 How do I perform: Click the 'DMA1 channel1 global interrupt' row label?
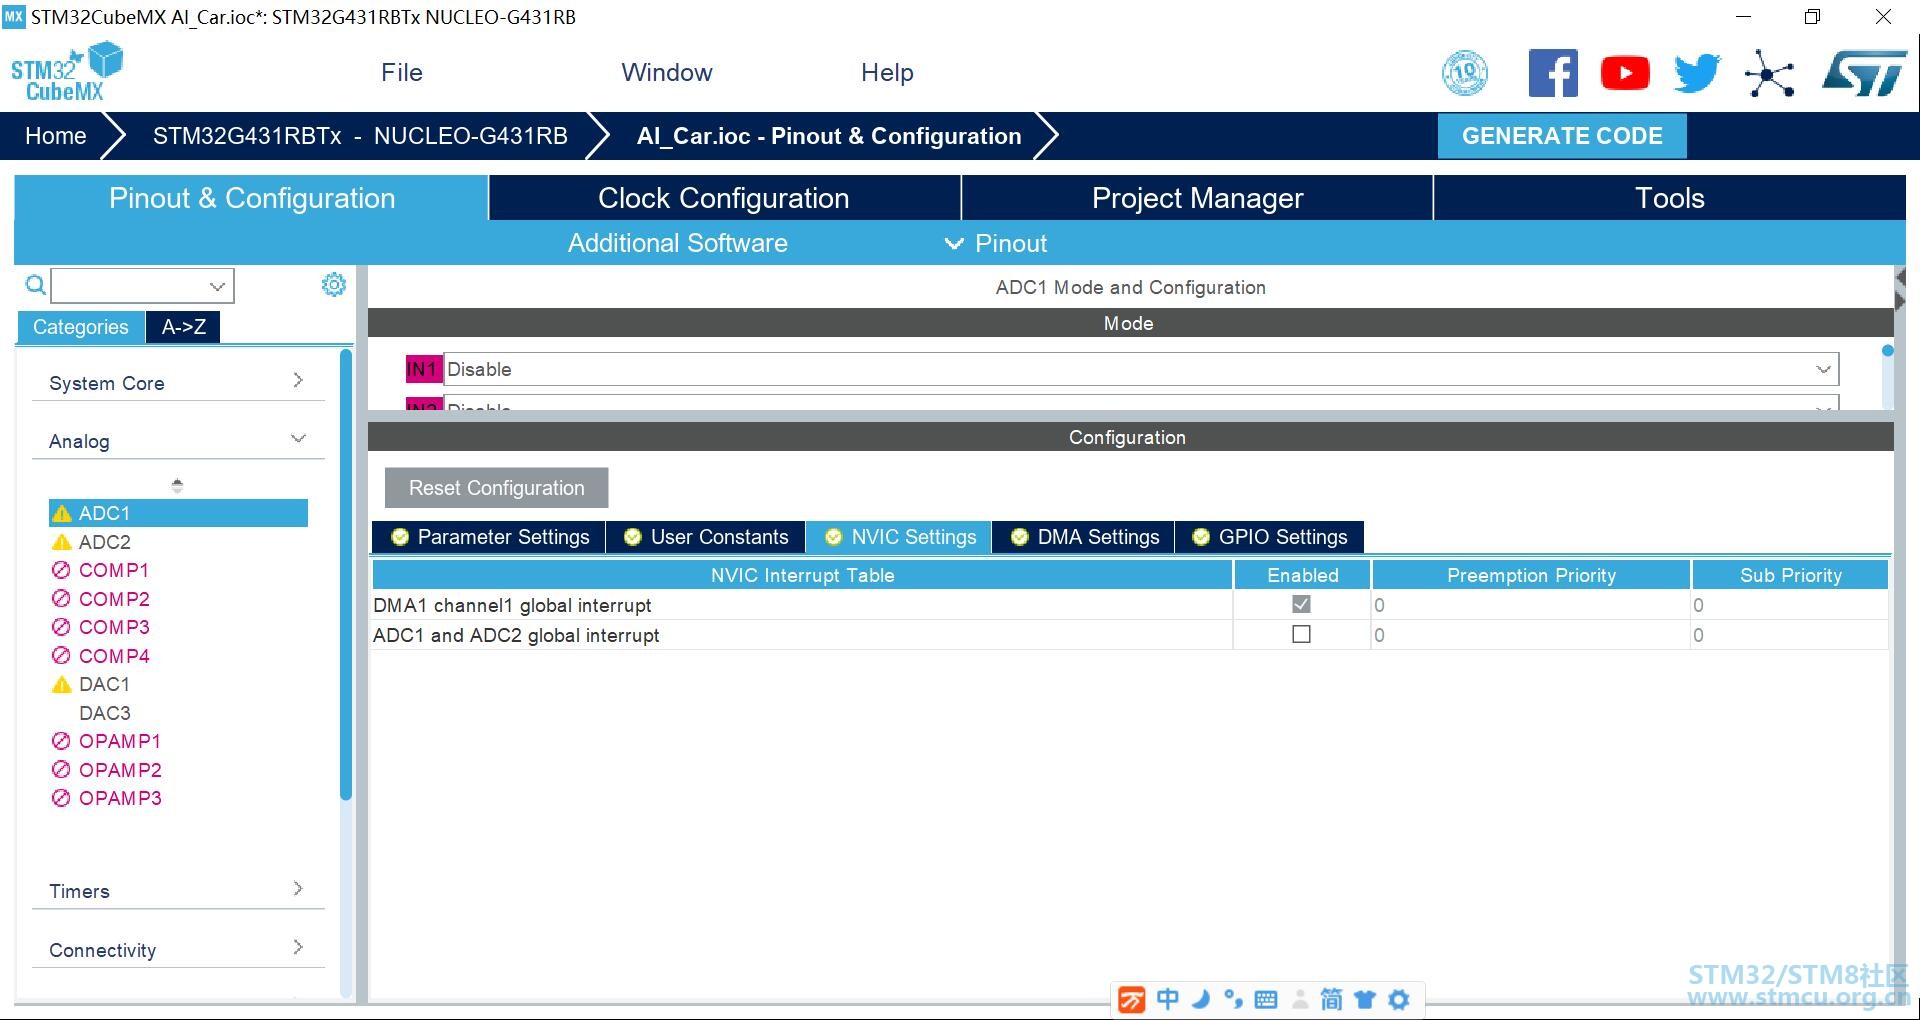(512, 605)
